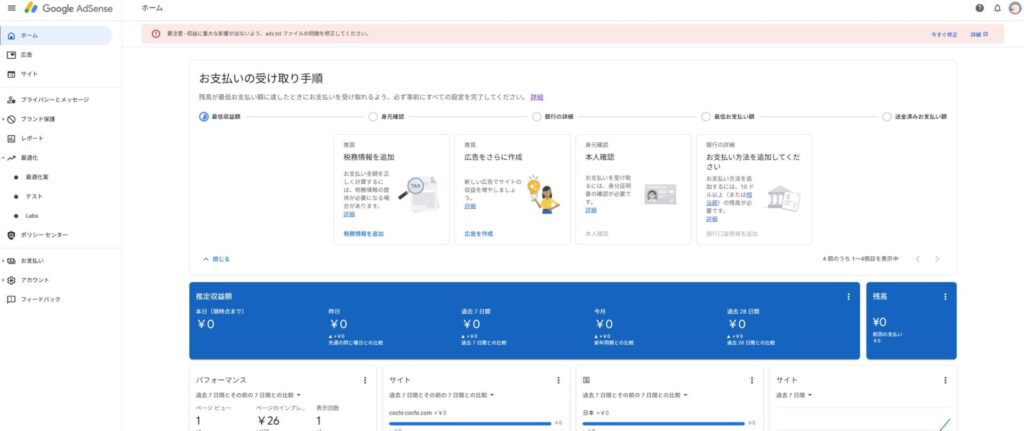Open the notifications bell
Screen dimensions: 1024x431
click(x=997, y=8)
